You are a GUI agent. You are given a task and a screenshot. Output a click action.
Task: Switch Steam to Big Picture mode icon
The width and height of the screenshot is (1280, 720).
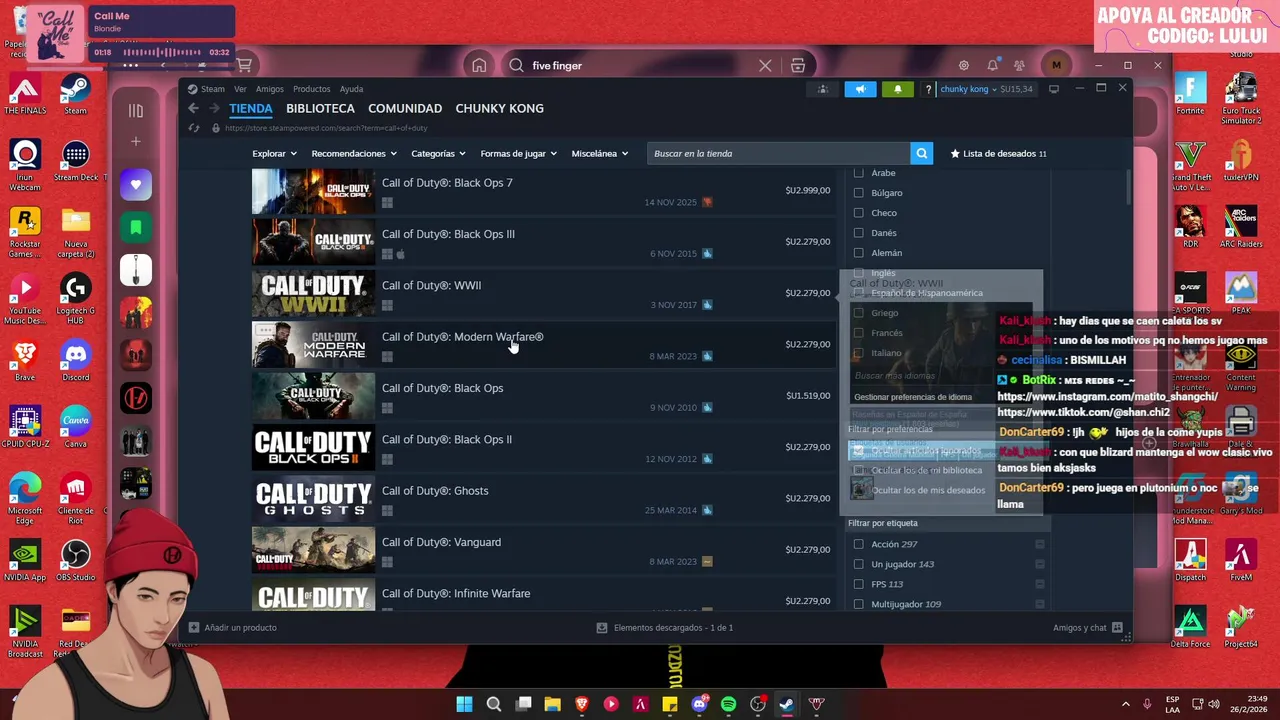click(1053, 89)
